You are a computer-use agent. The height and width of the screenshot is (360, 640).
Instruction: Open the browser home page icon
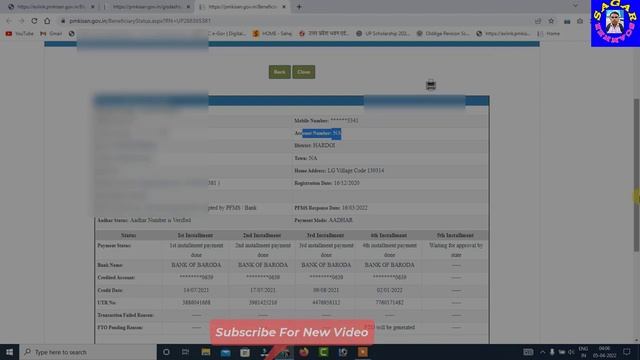pyautogui.click(x=47, y=21)
